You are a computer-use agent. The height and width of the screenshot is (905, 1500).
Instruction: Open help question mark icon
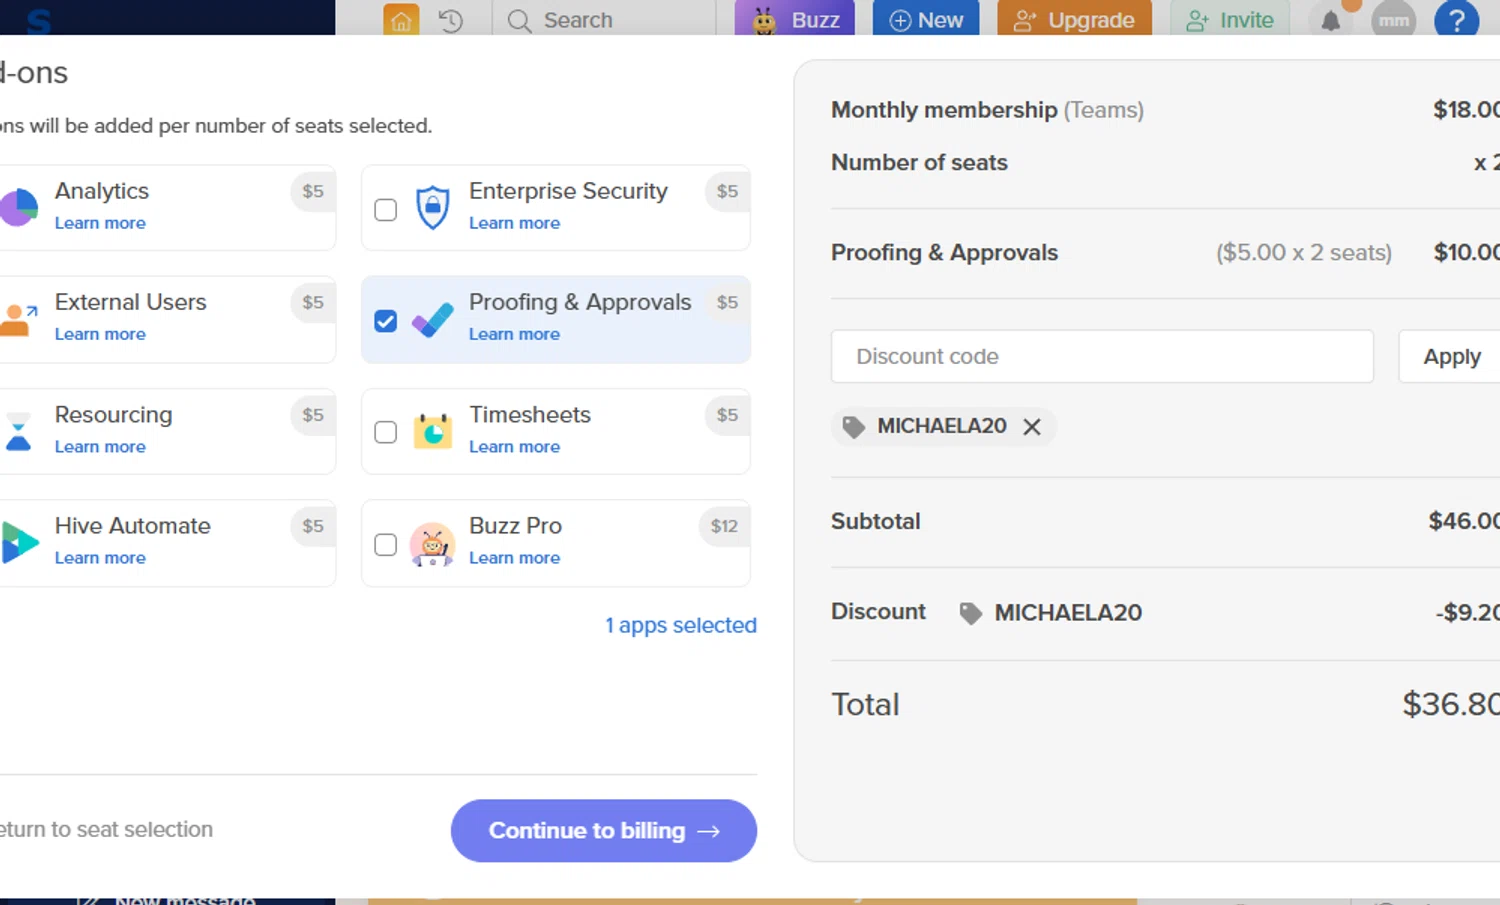click(x=1456, y=20)
